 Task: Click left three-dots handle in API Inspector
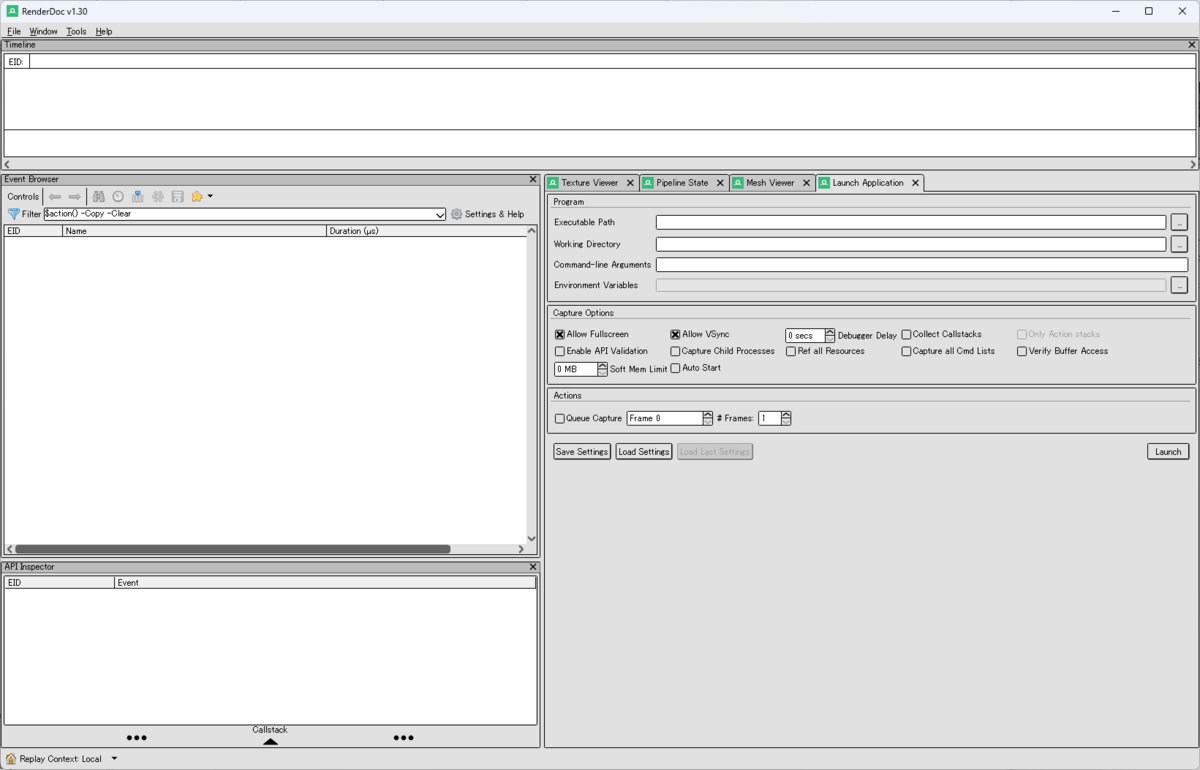point(137,738)
